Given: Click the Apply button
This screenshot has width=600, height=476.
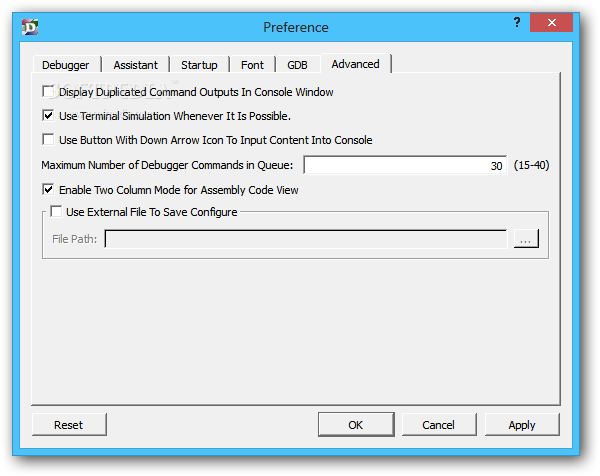Looking at the screenshot, I should click(x=522, y=425).
